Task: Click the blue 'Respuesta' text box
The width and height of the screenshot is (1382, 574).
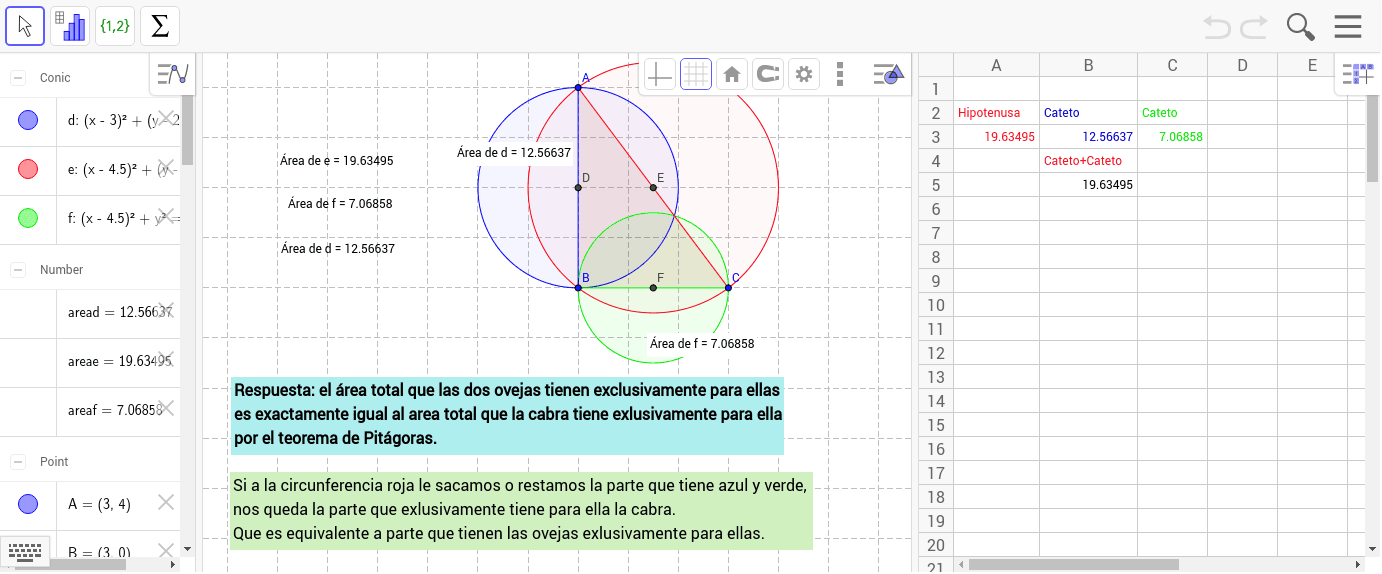Action: tap(507, 414)
